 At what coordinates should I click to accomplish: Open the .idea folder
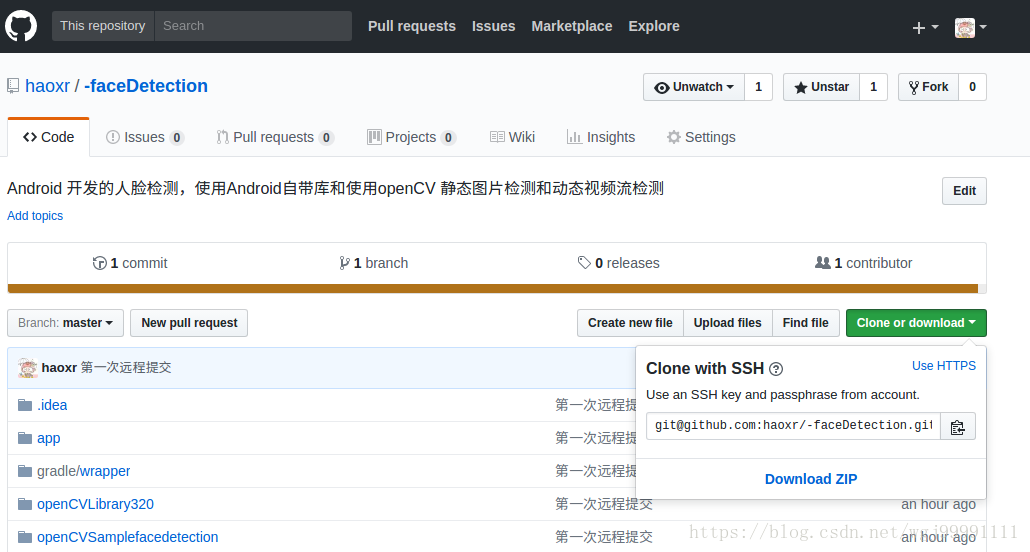coord(52,405)
